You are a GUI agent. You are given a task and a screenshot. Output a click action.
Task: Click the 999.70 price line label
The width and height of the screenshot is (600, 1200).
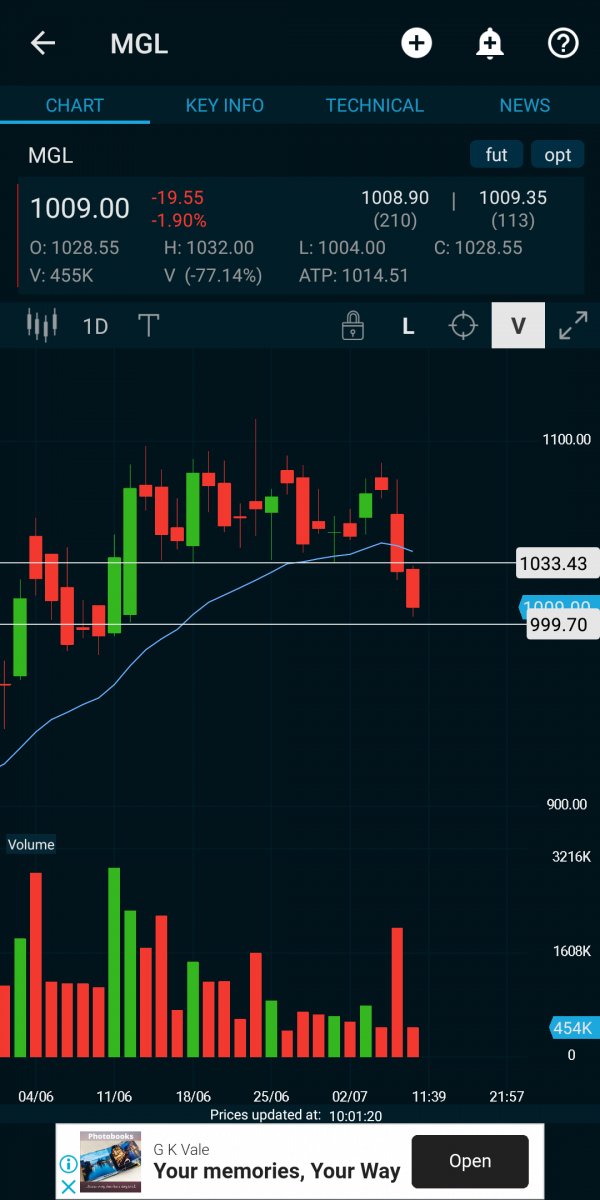[x=561, y=625]
